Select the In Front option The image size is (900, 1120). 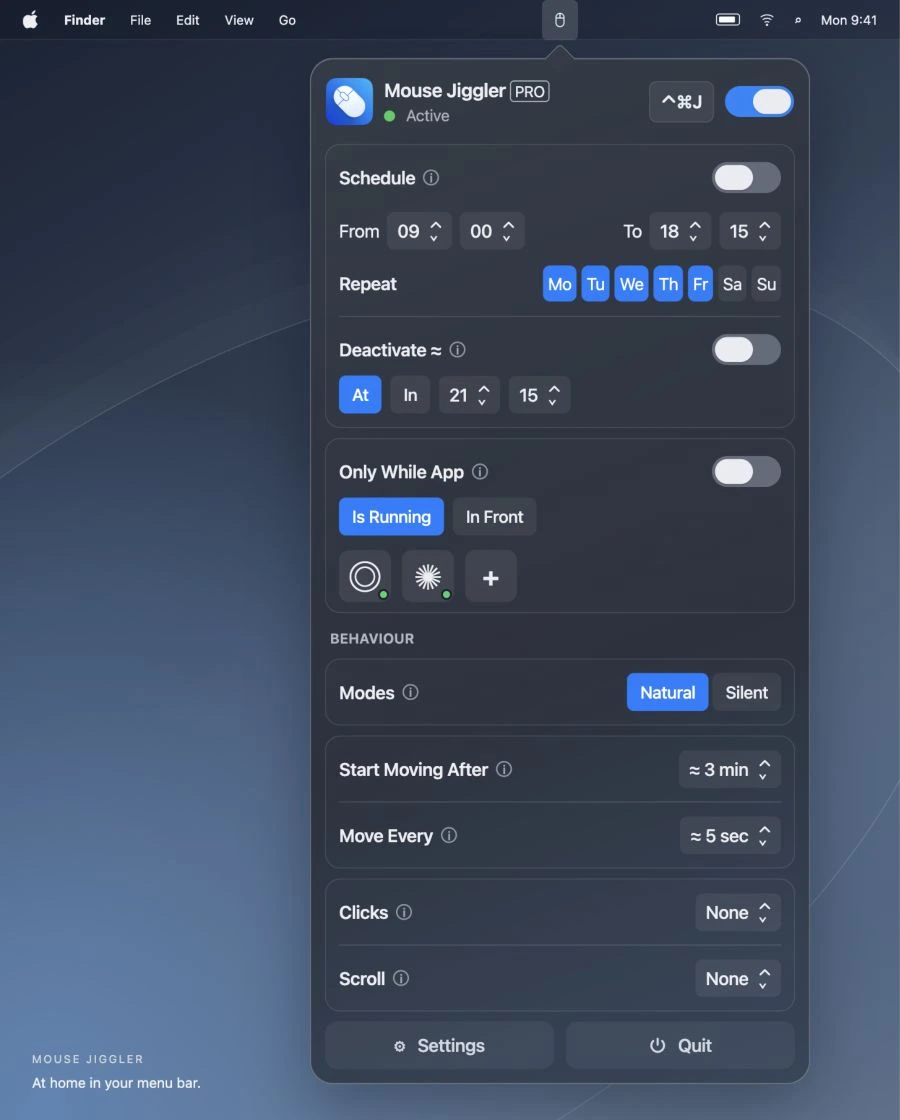(494, 516)
